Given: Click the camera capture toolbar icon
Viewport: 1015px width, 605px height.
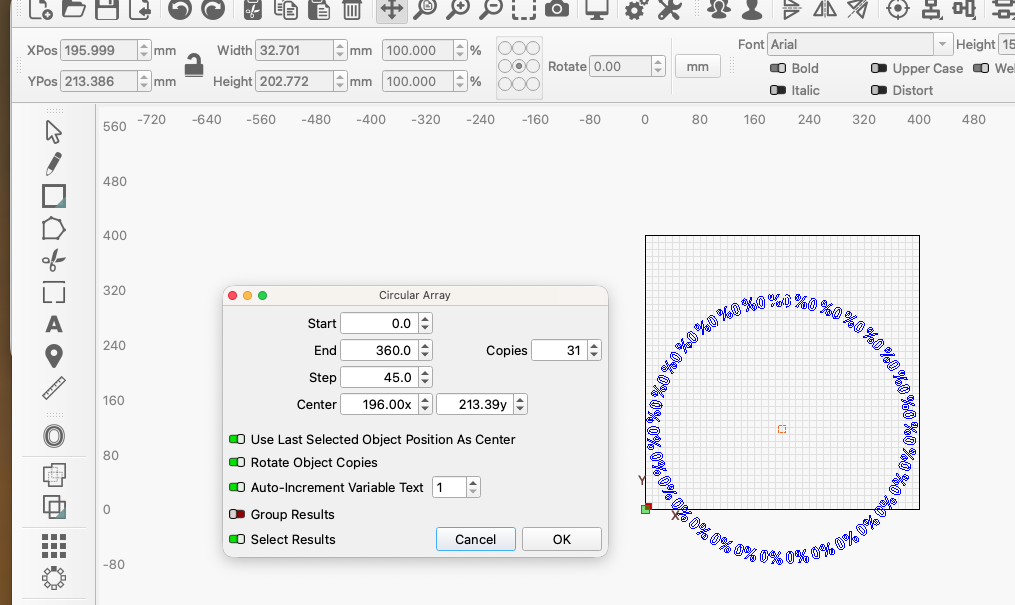Looking at the screenshot, I should [556, 11].
